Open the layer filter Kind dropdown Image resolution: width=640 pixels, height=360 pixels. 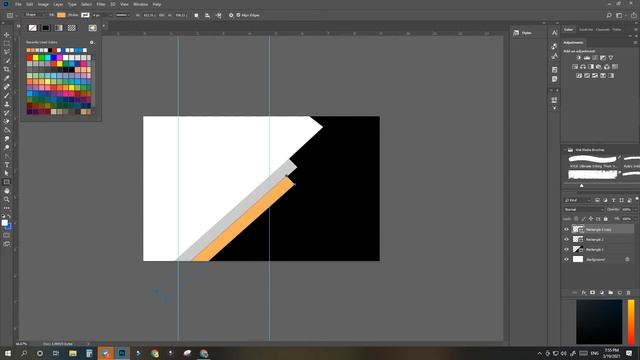[577, 200]
